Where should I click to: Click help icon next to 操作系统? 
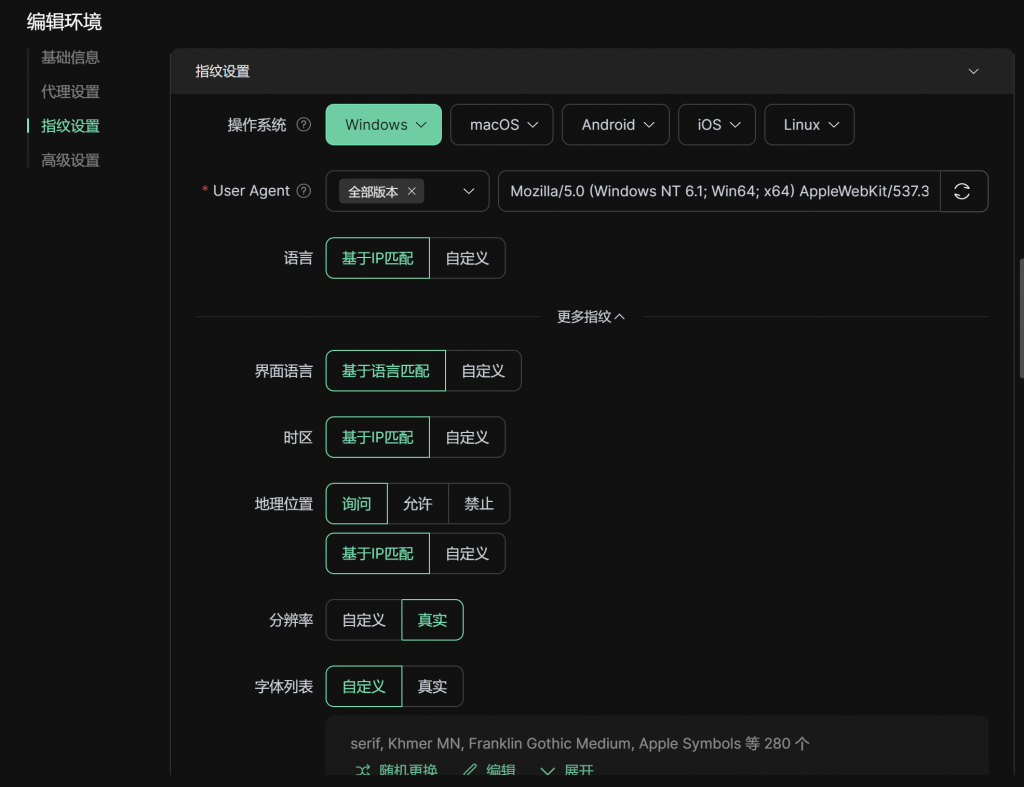(x=304, y=125)
